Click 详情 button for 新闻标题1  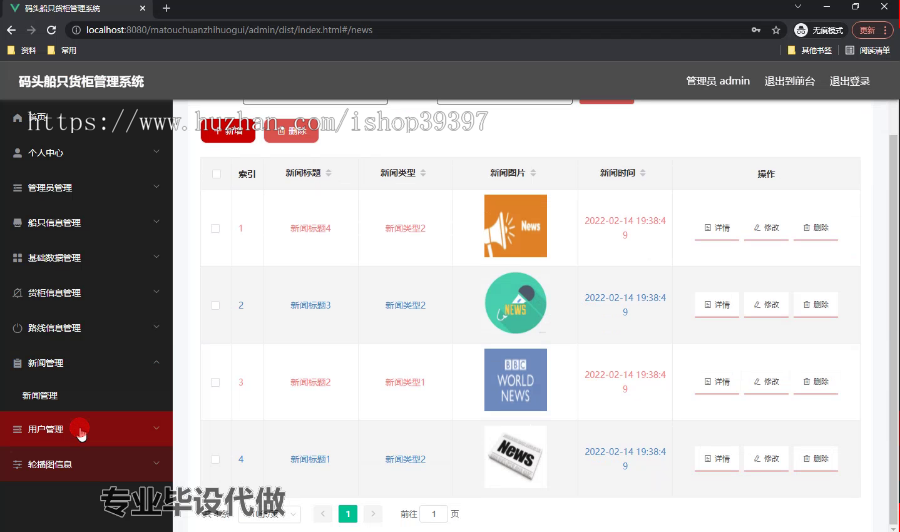coord(717,459)
